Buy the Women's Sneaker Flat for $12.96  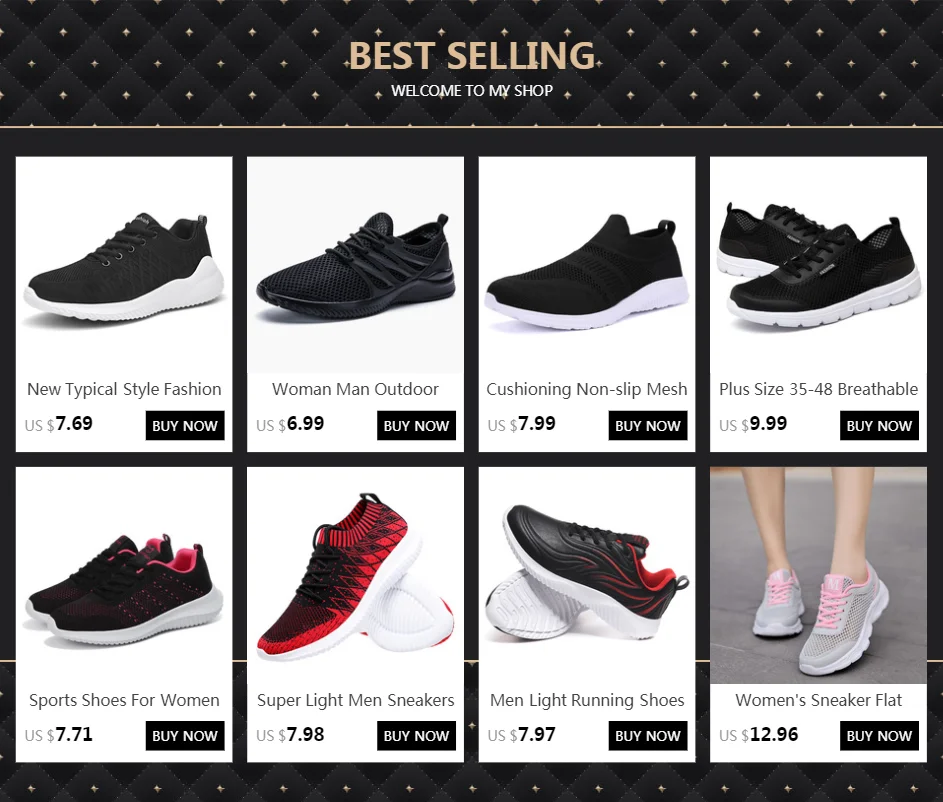[879, 736]
